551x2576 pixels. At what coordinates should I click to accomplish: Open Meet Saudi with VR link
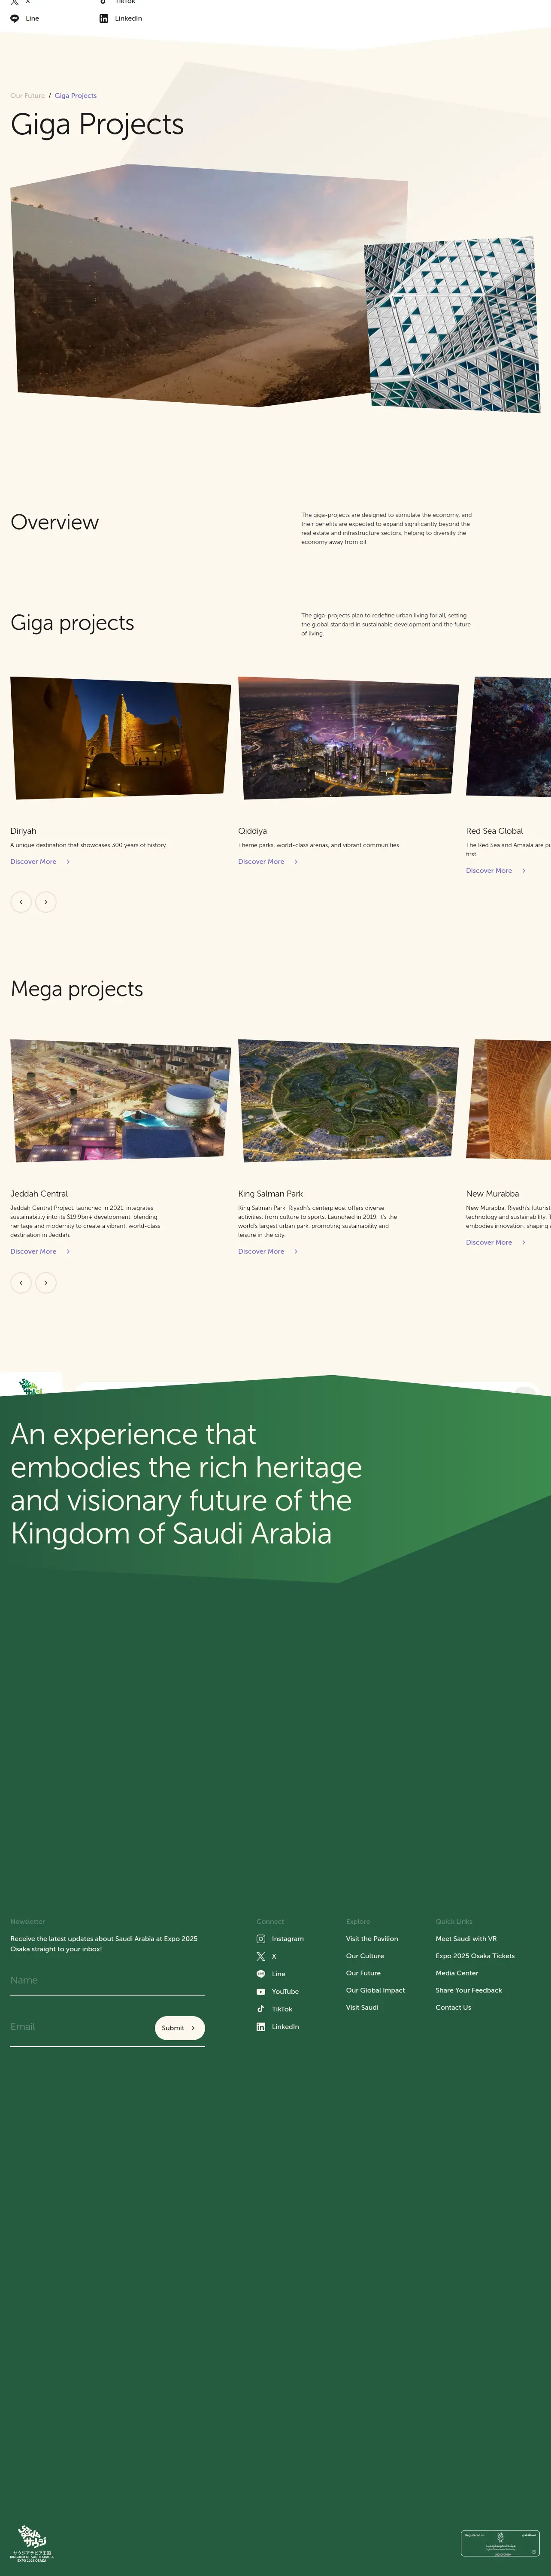click(466, 1938)
